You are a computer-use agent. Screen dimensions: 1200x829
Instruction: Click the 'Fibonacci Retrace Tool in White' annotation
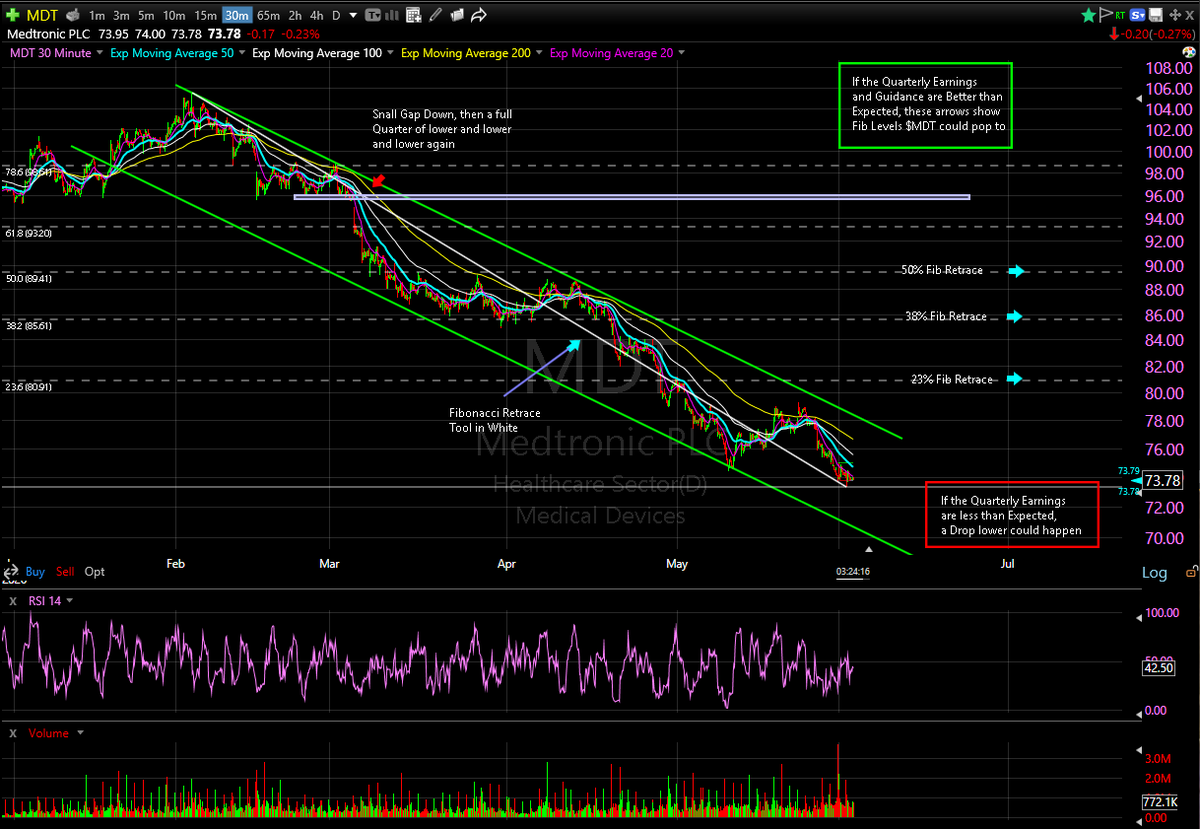pos(496,420)
